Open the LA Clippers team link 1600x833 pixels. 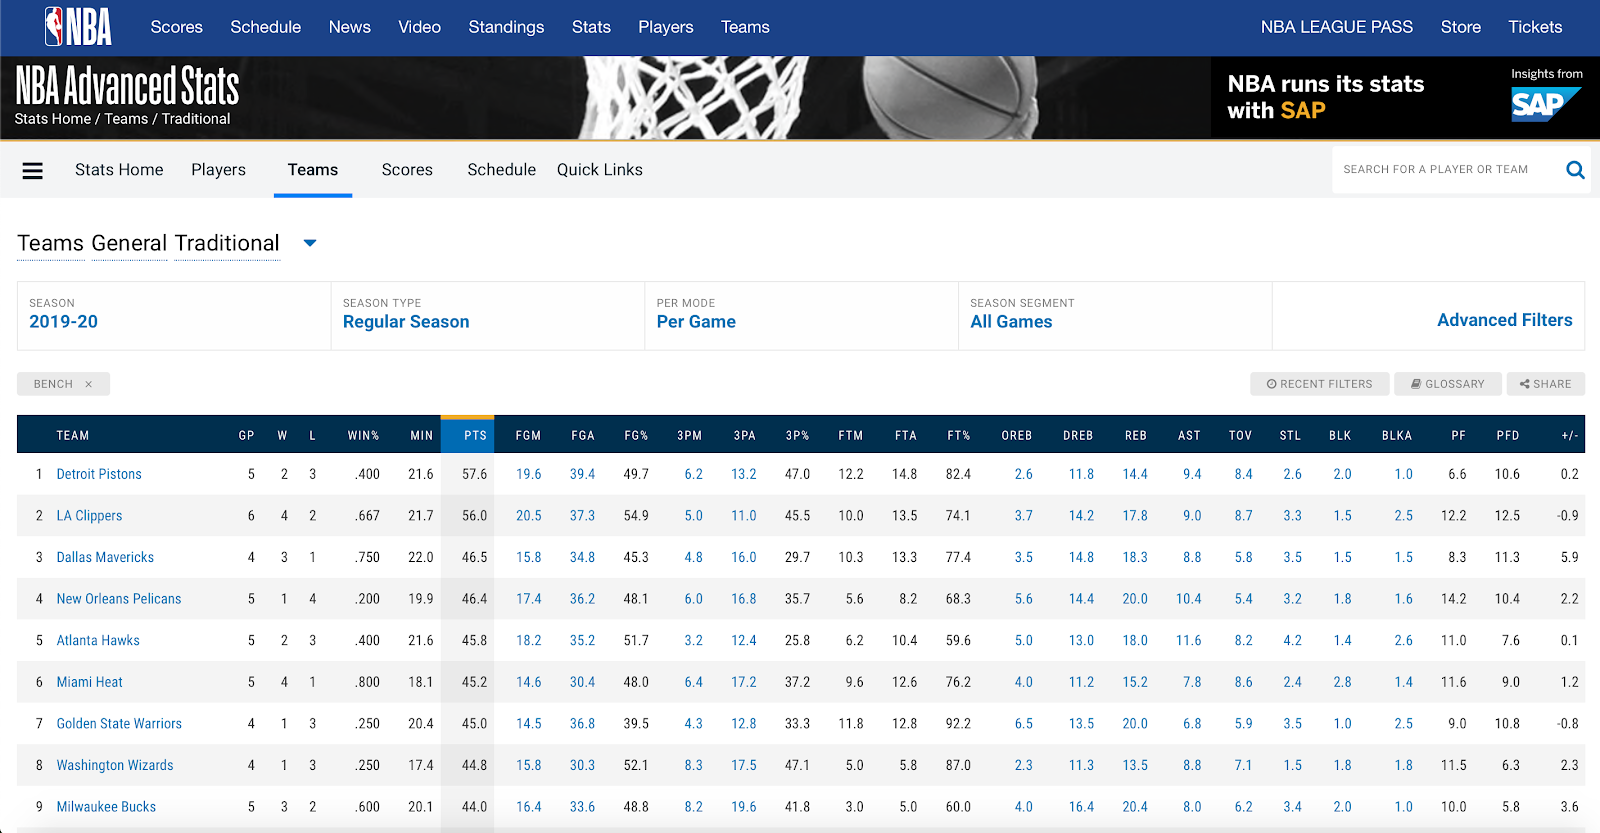tap(89, 516)
